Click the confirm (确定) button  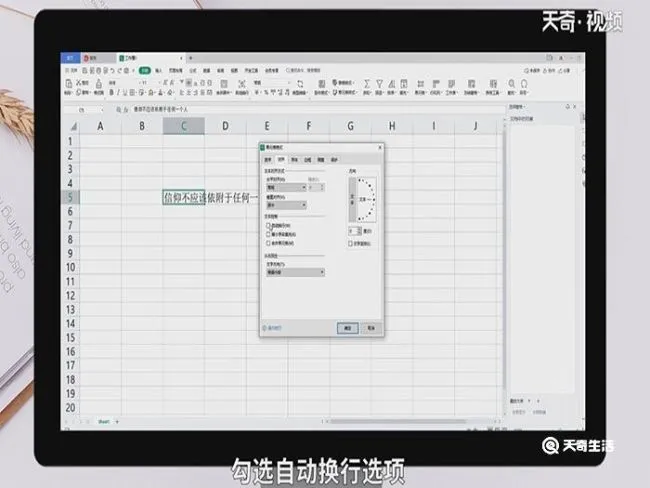[347, 328]
